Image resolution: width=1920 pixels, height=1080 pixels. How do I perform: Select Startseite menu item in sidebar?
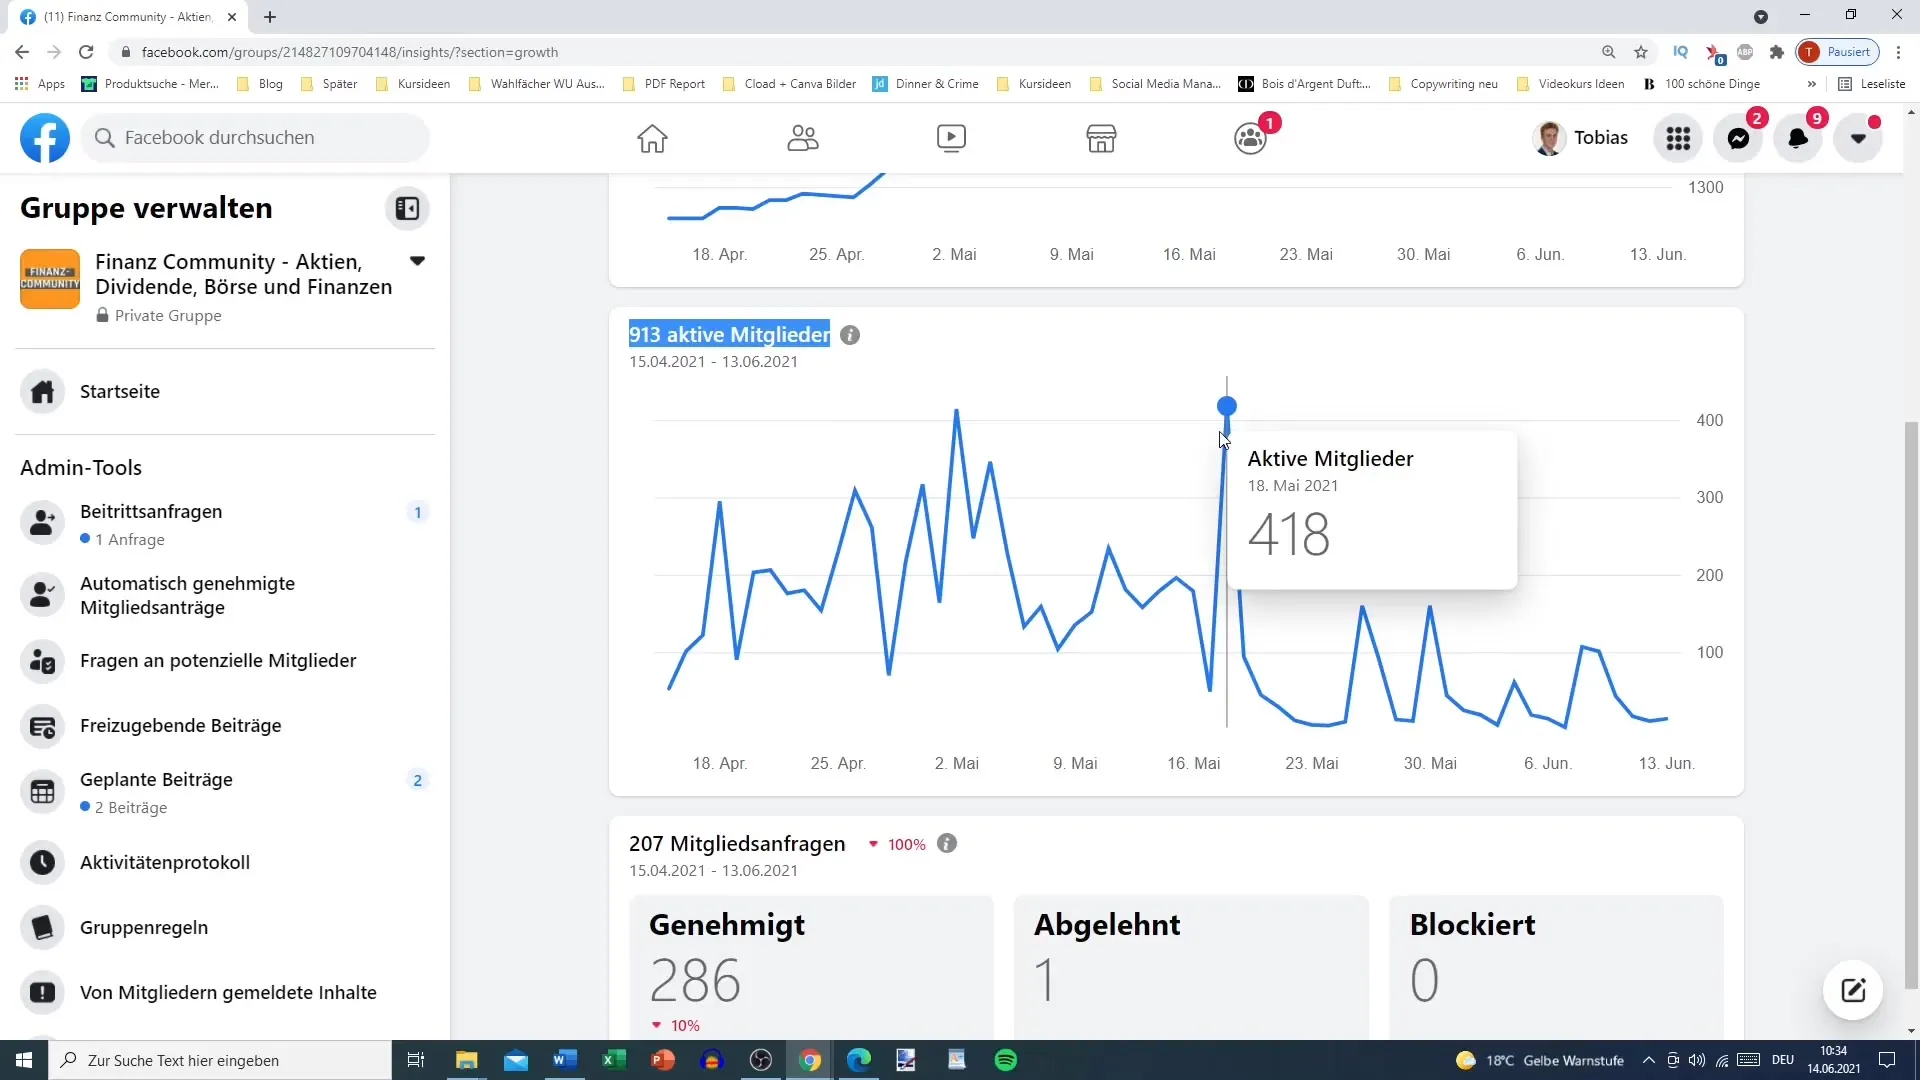pyautogui.click(x=120, y=390)
